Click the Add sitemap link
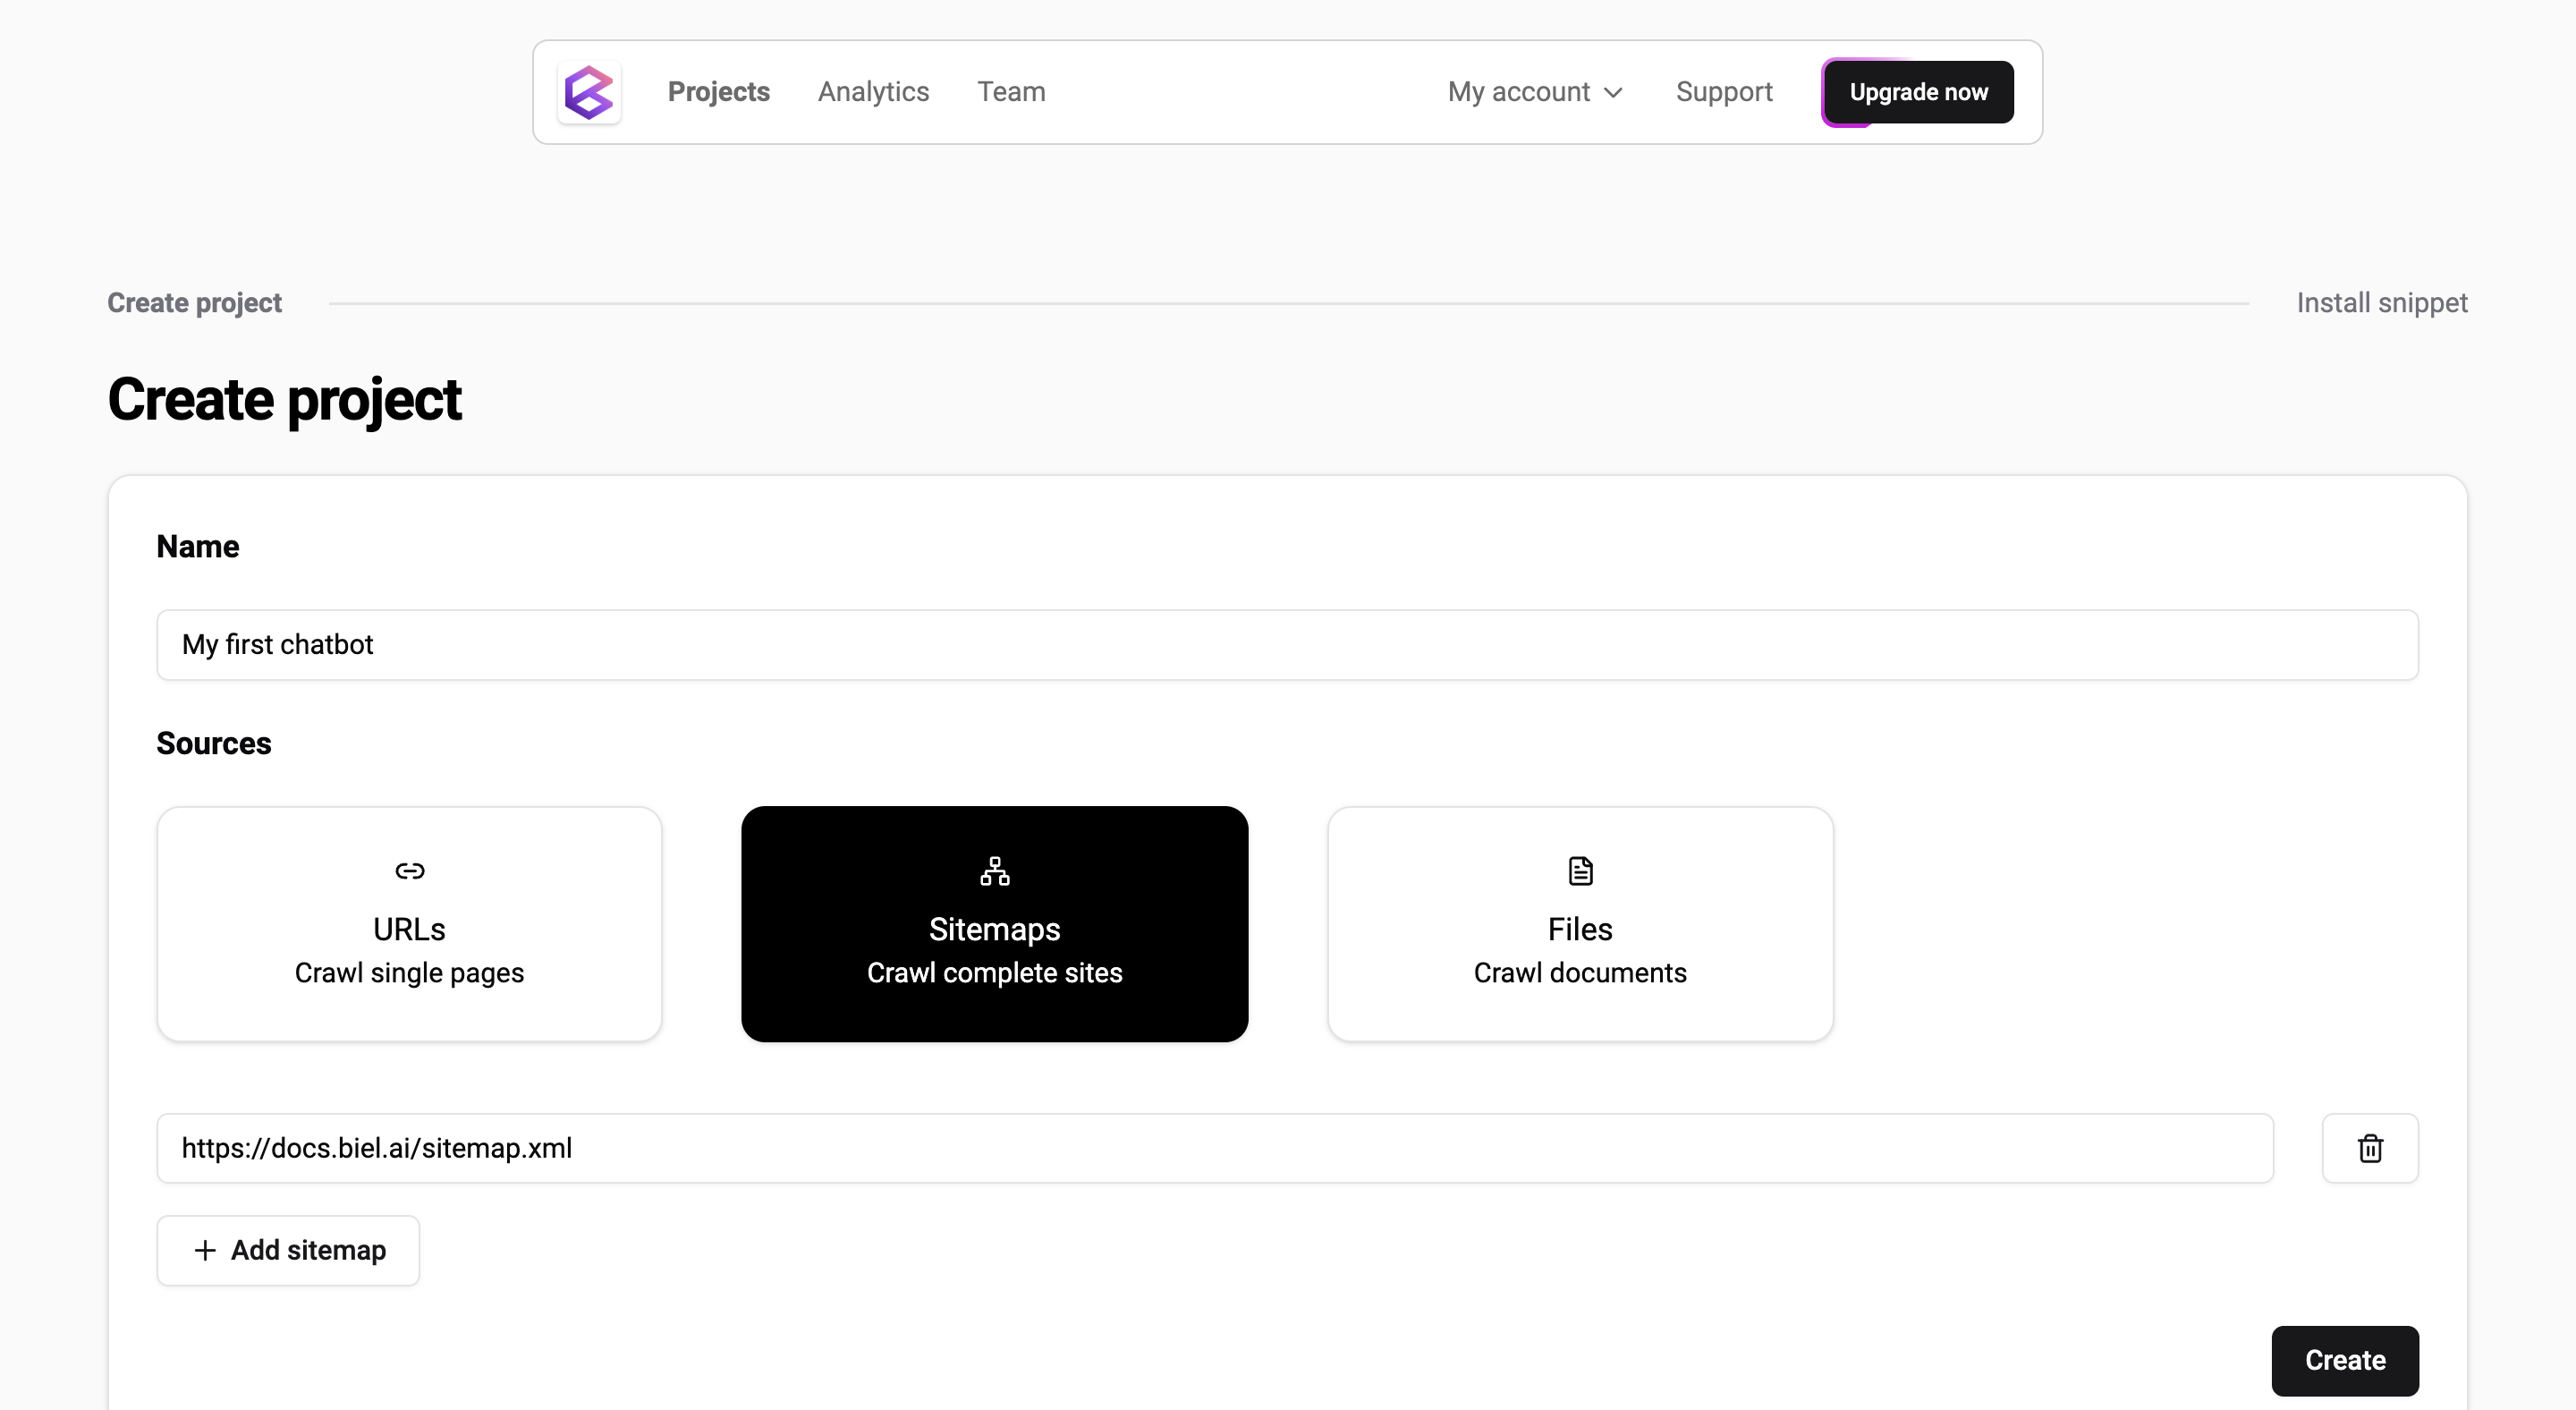The height and width of the screenshot is (1410, 2576). tap(286, 1250)
